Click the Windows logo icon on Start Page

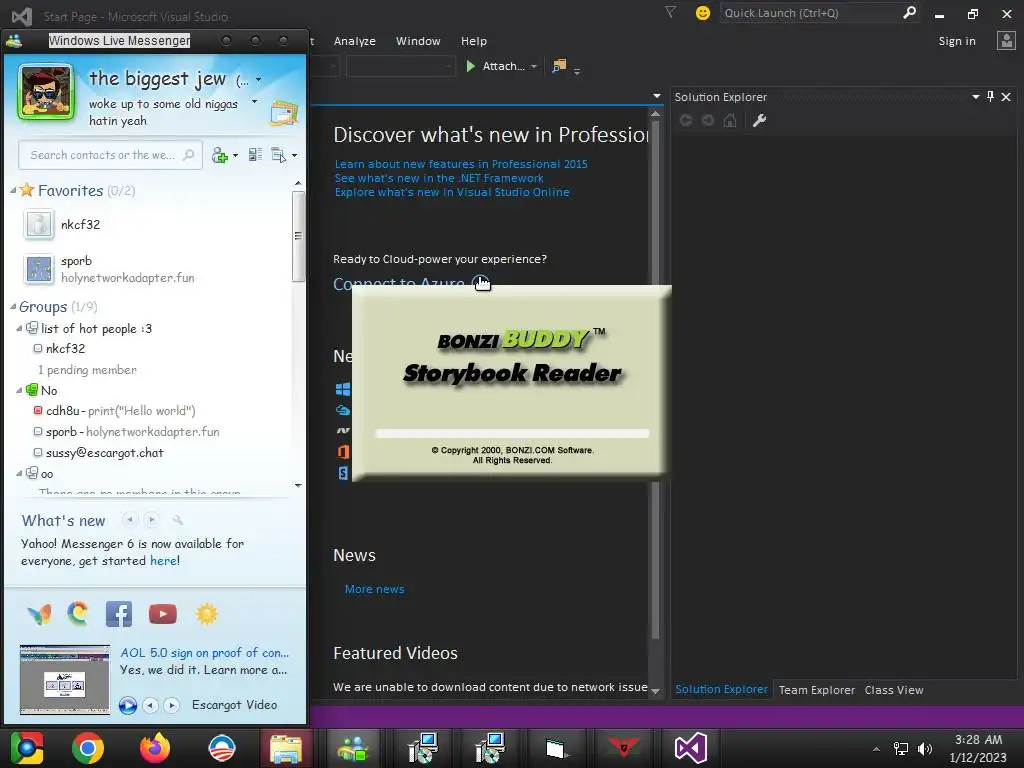(343, 389)
